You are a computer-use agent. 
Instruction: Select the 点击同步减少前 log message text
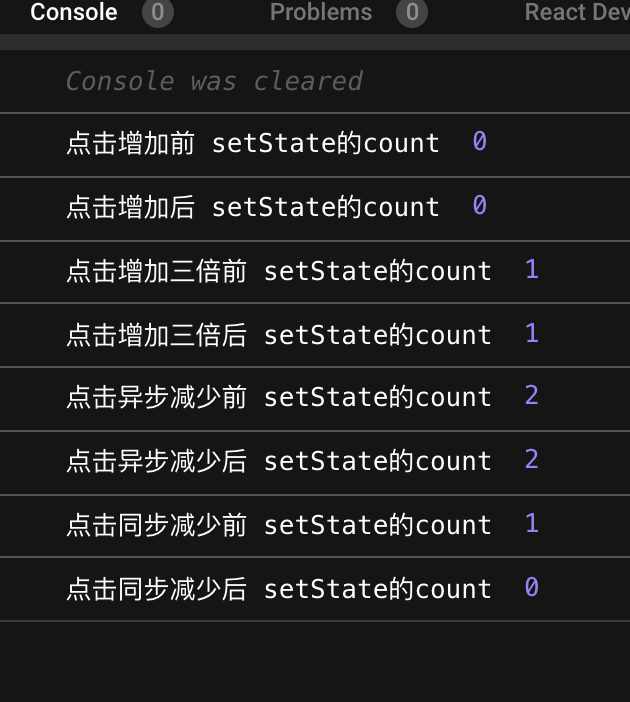(278, 525)
